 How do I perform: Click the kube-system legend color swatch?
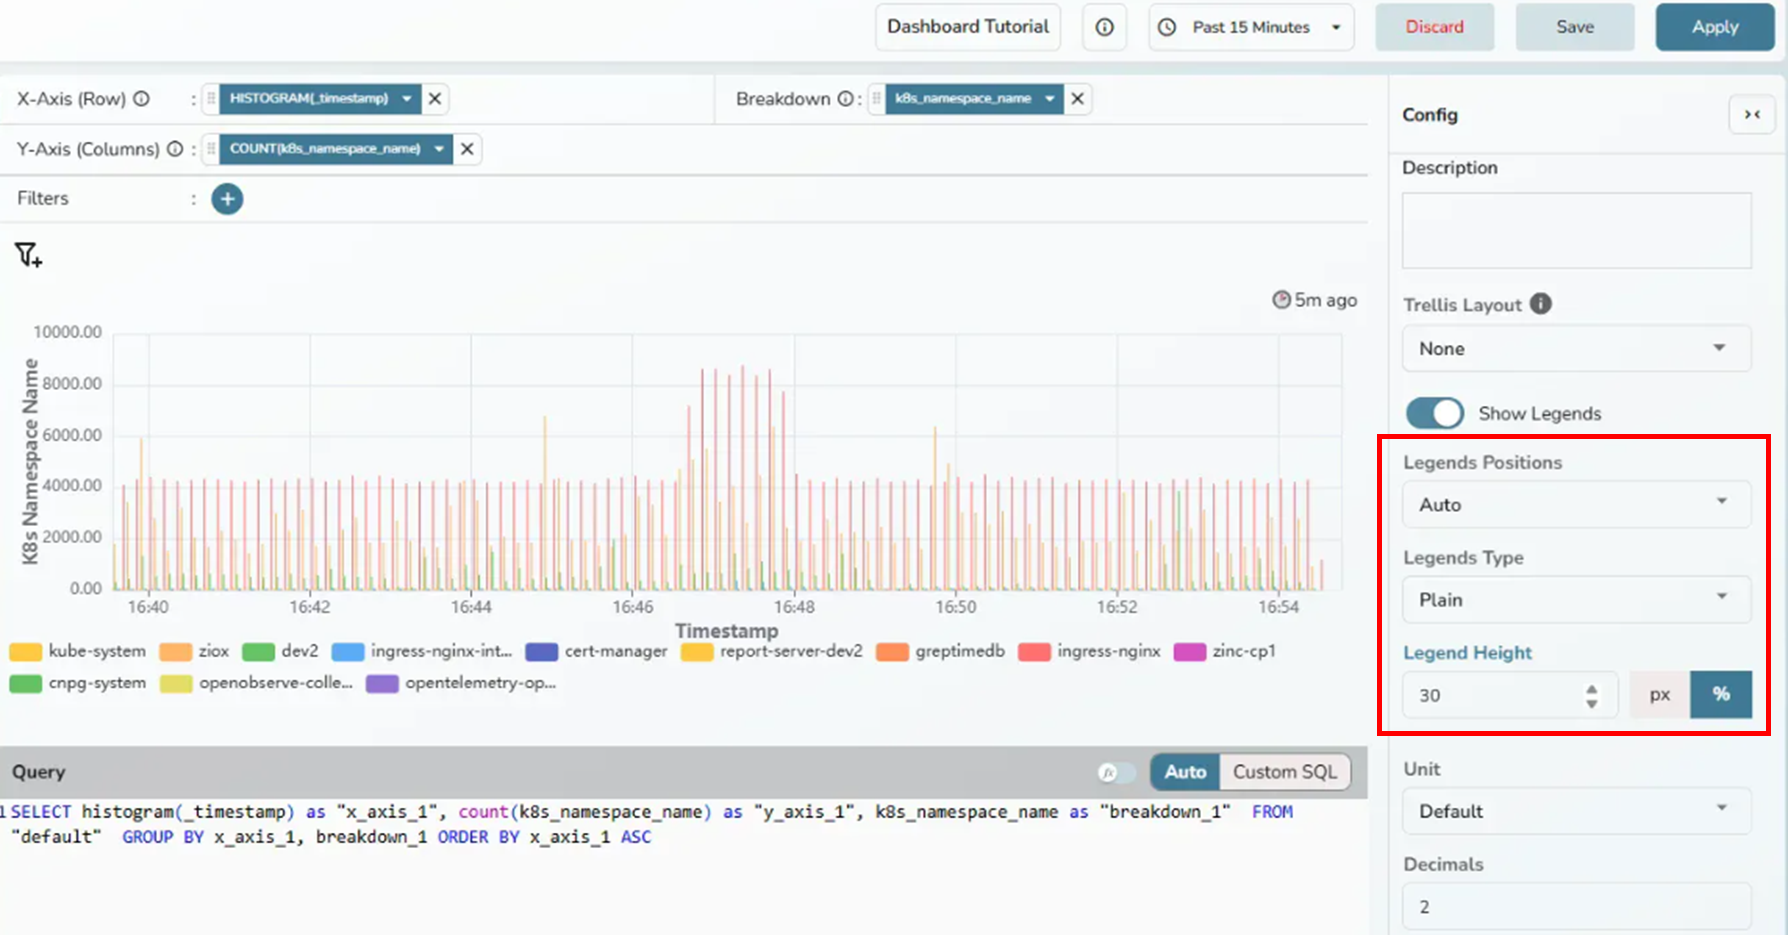[26, 652]
